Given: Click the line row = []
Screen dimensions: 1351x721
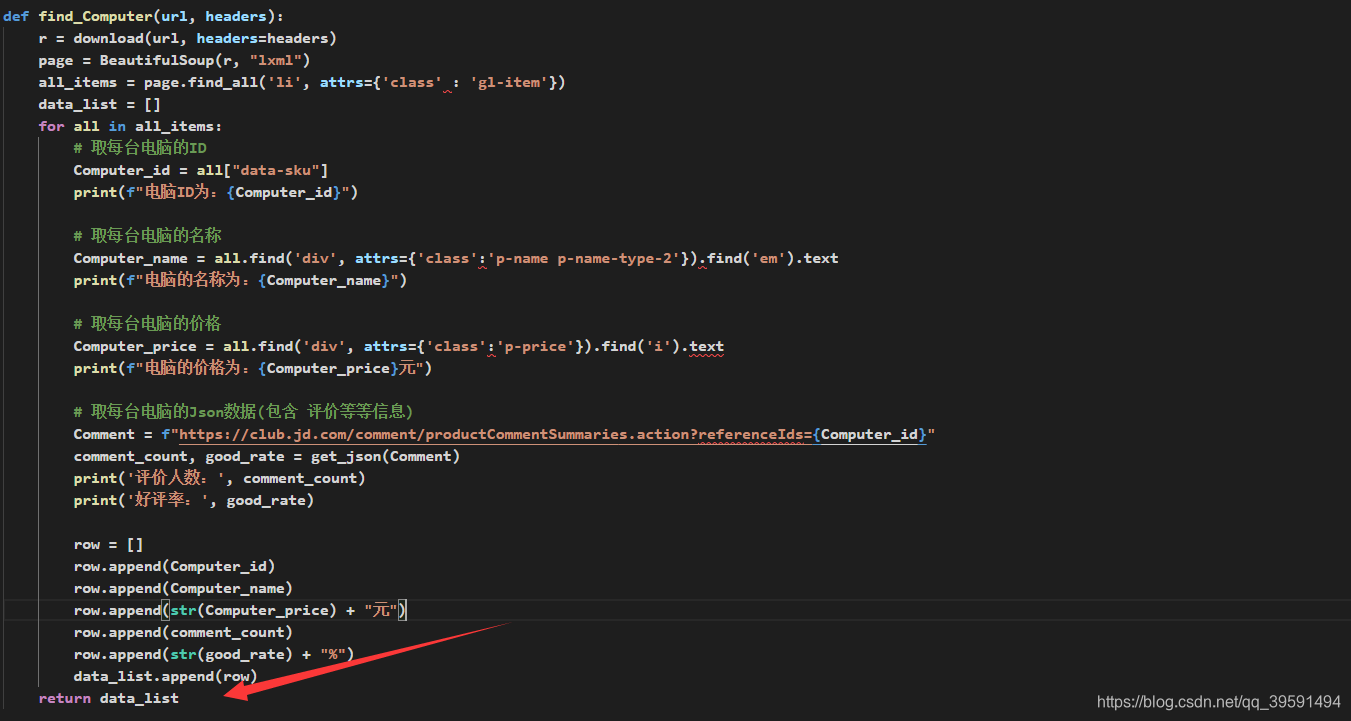Looking at the screenshot, I should [109, 544].
